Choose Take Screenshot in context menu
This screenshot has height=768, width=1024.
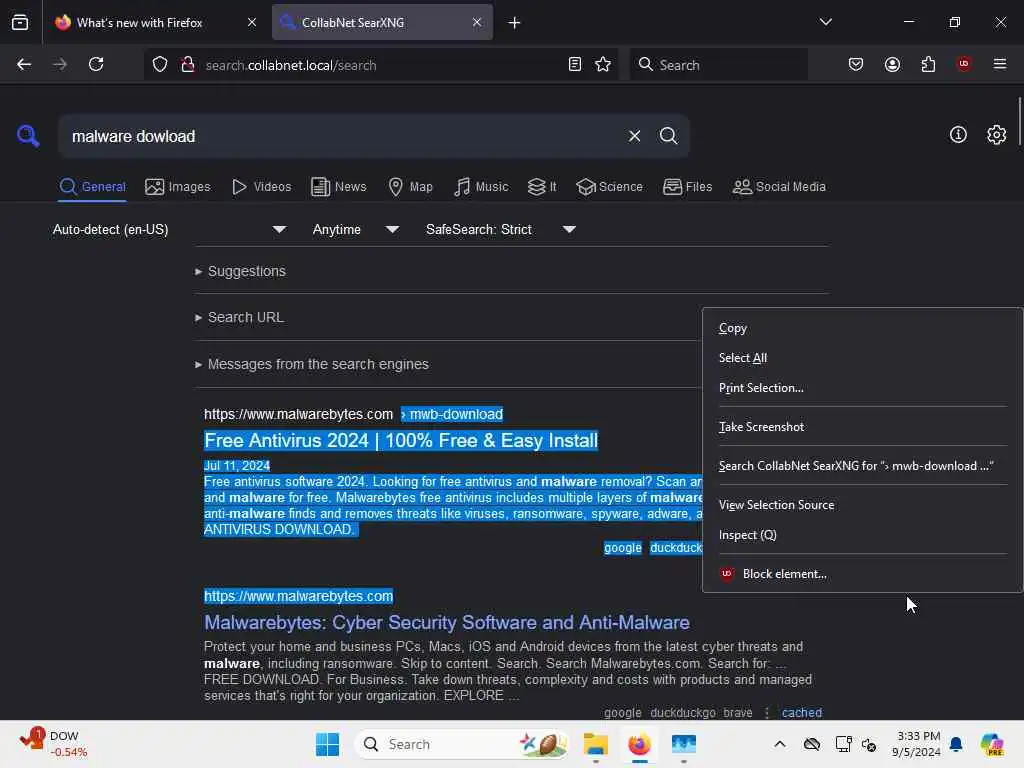(862, 426)
